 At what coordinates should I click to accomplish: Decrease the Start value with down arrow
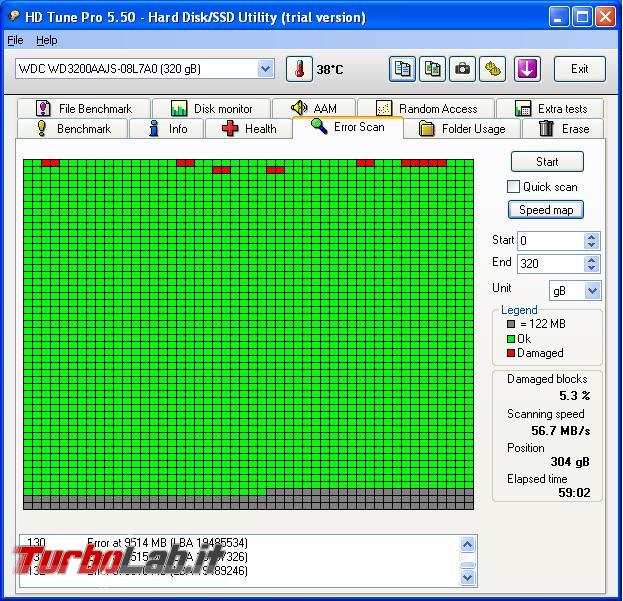pyautogui.click(x=591, y=245)
